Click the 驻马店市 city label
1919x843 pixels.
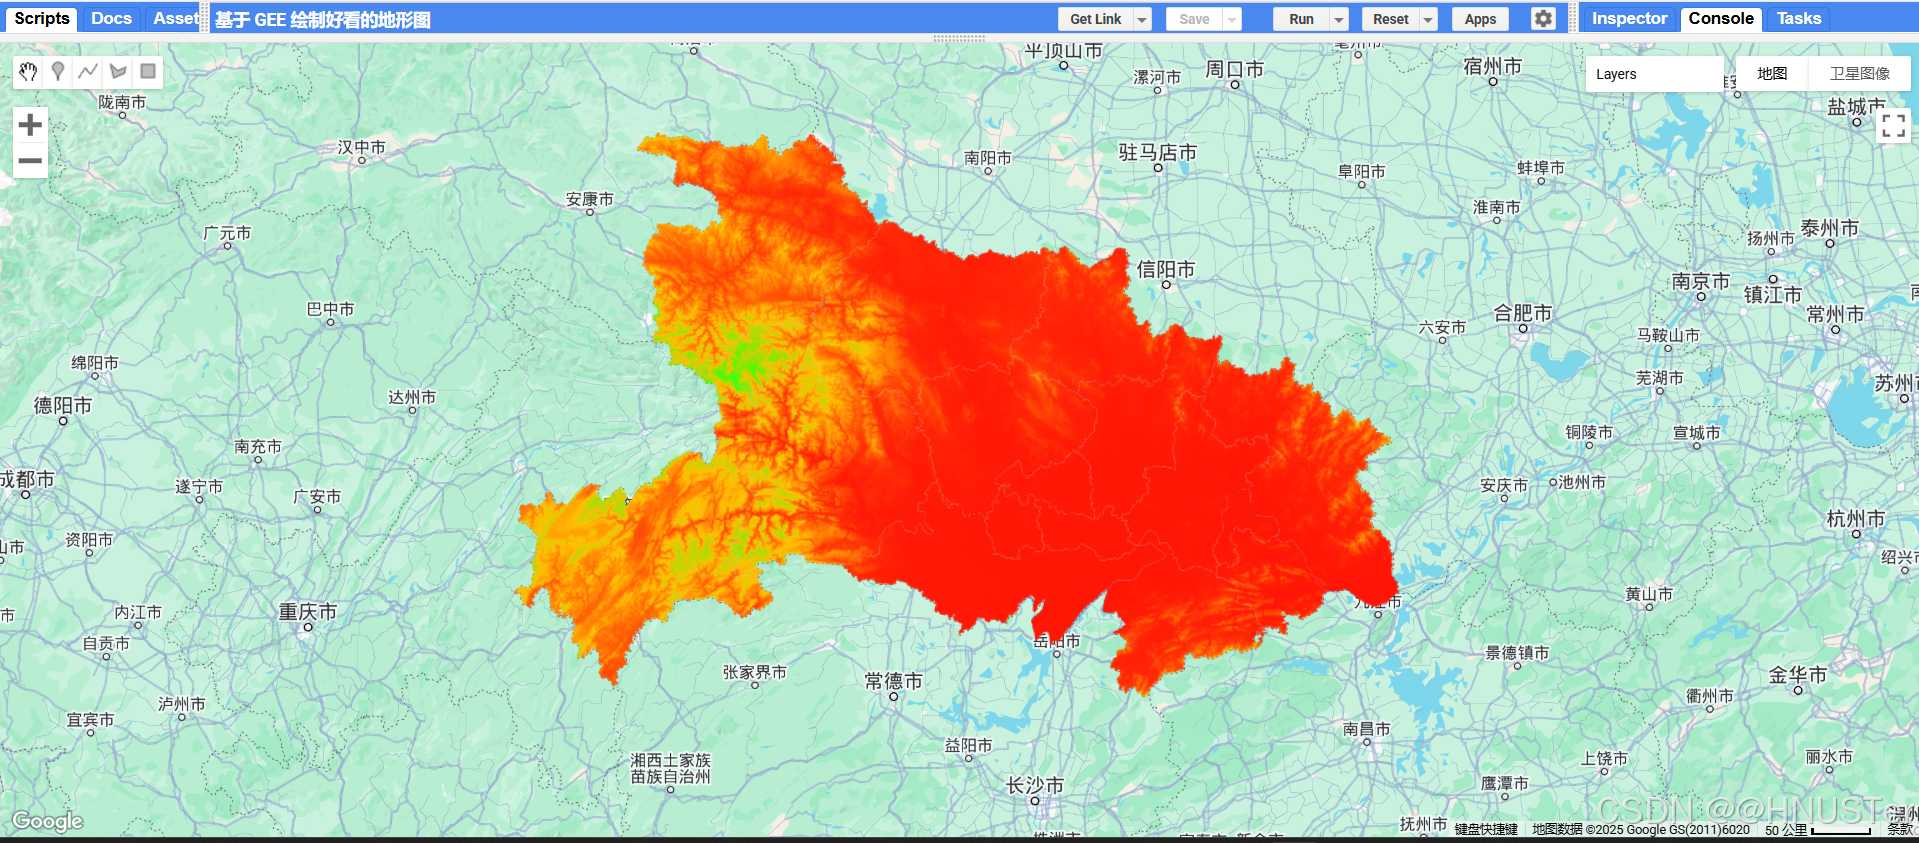(x=1158, y=152)
